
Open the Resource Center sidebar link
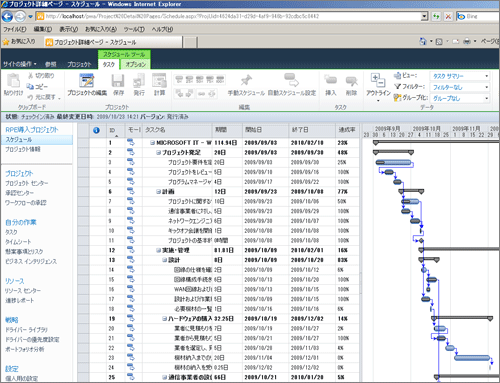point(23,291)
